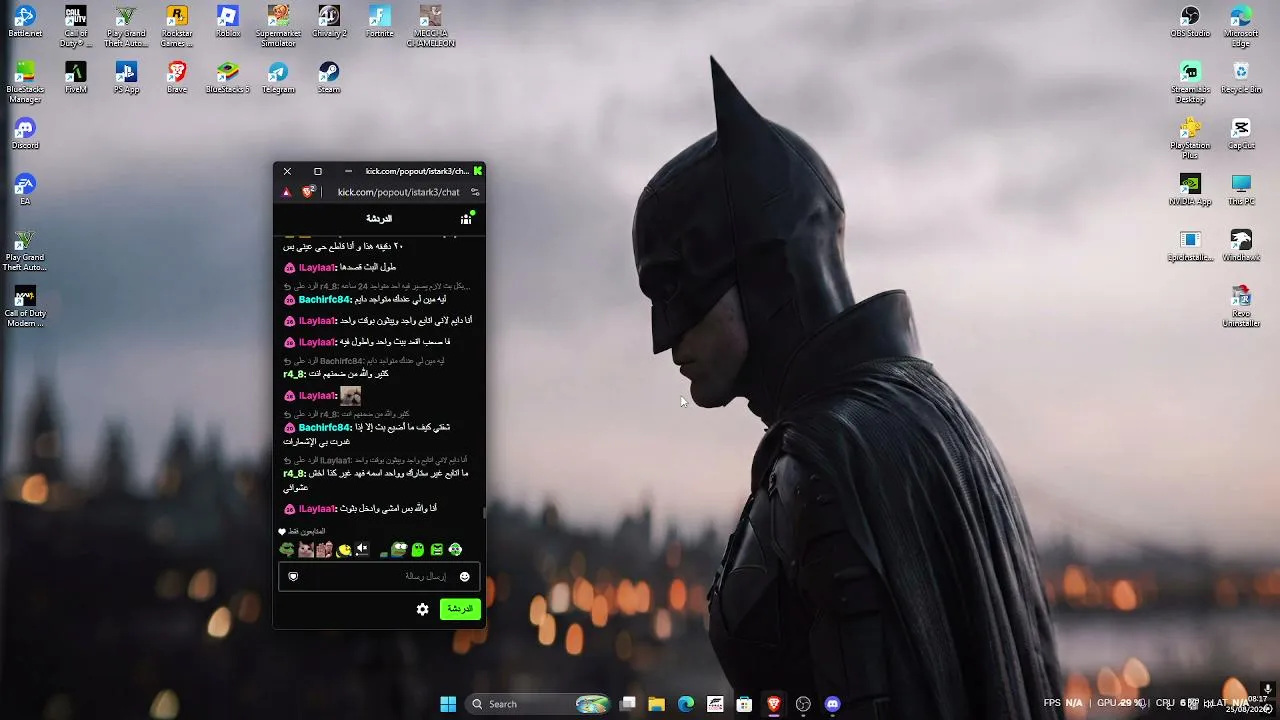Click the green chat send button
Viewport: 1280px width, 720px height.
[x=460, y=609]
